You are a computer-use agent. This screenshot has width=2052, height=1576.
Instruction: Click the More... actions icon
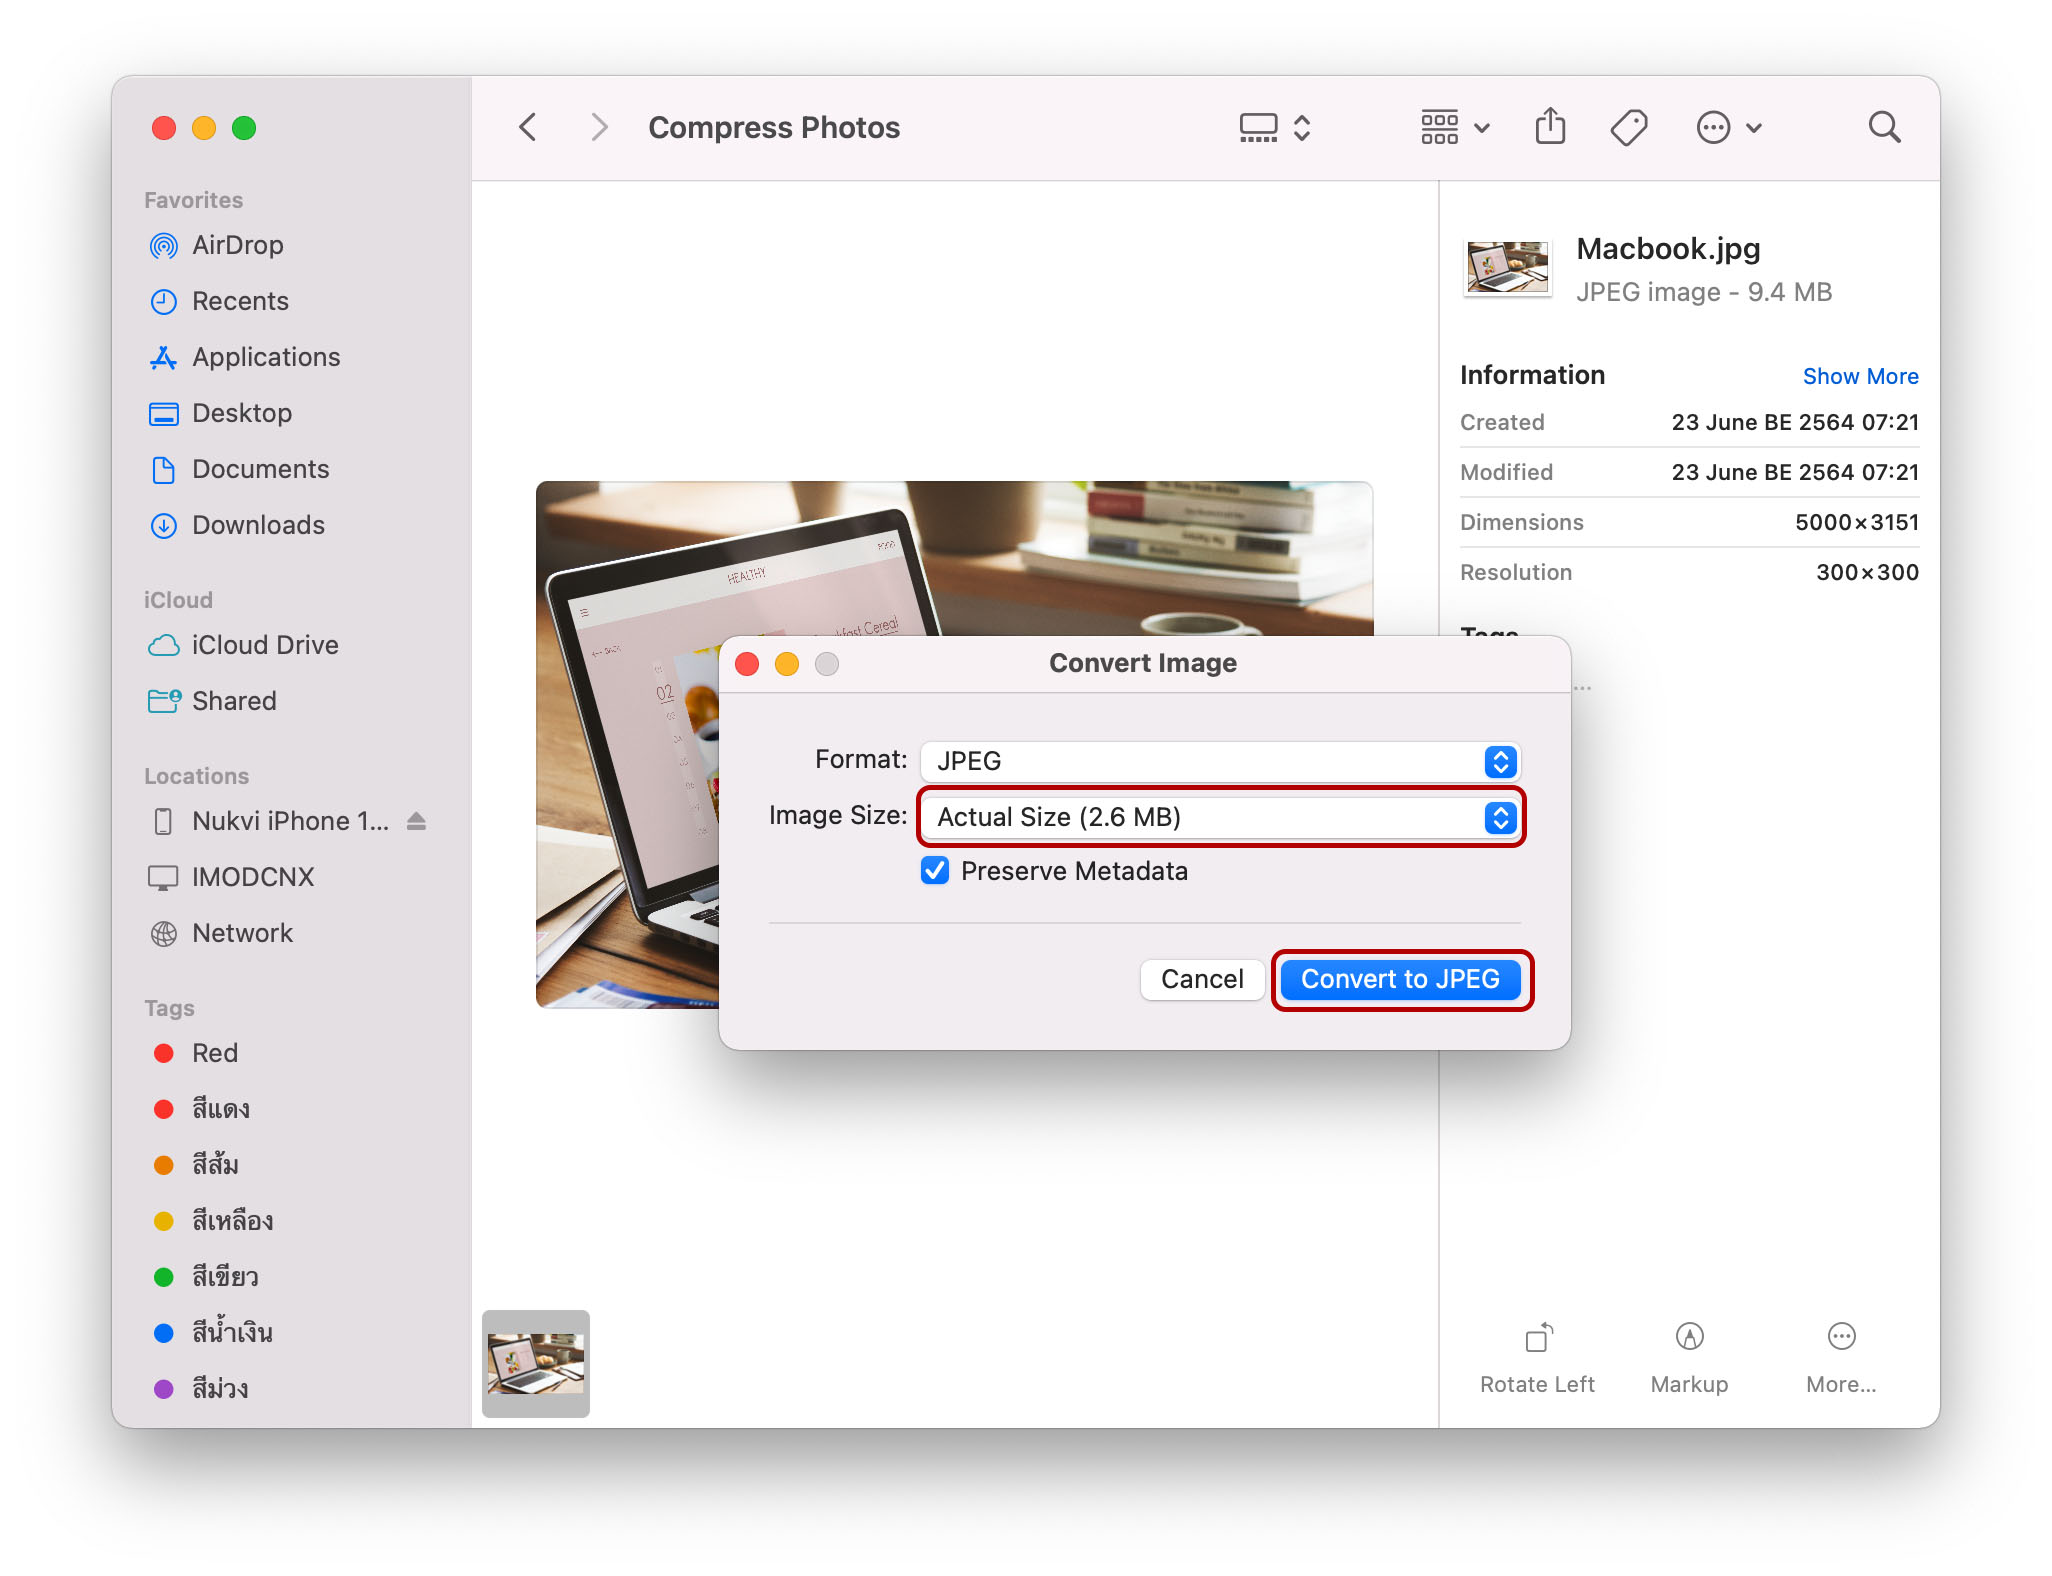[x=1841, y=1338]
